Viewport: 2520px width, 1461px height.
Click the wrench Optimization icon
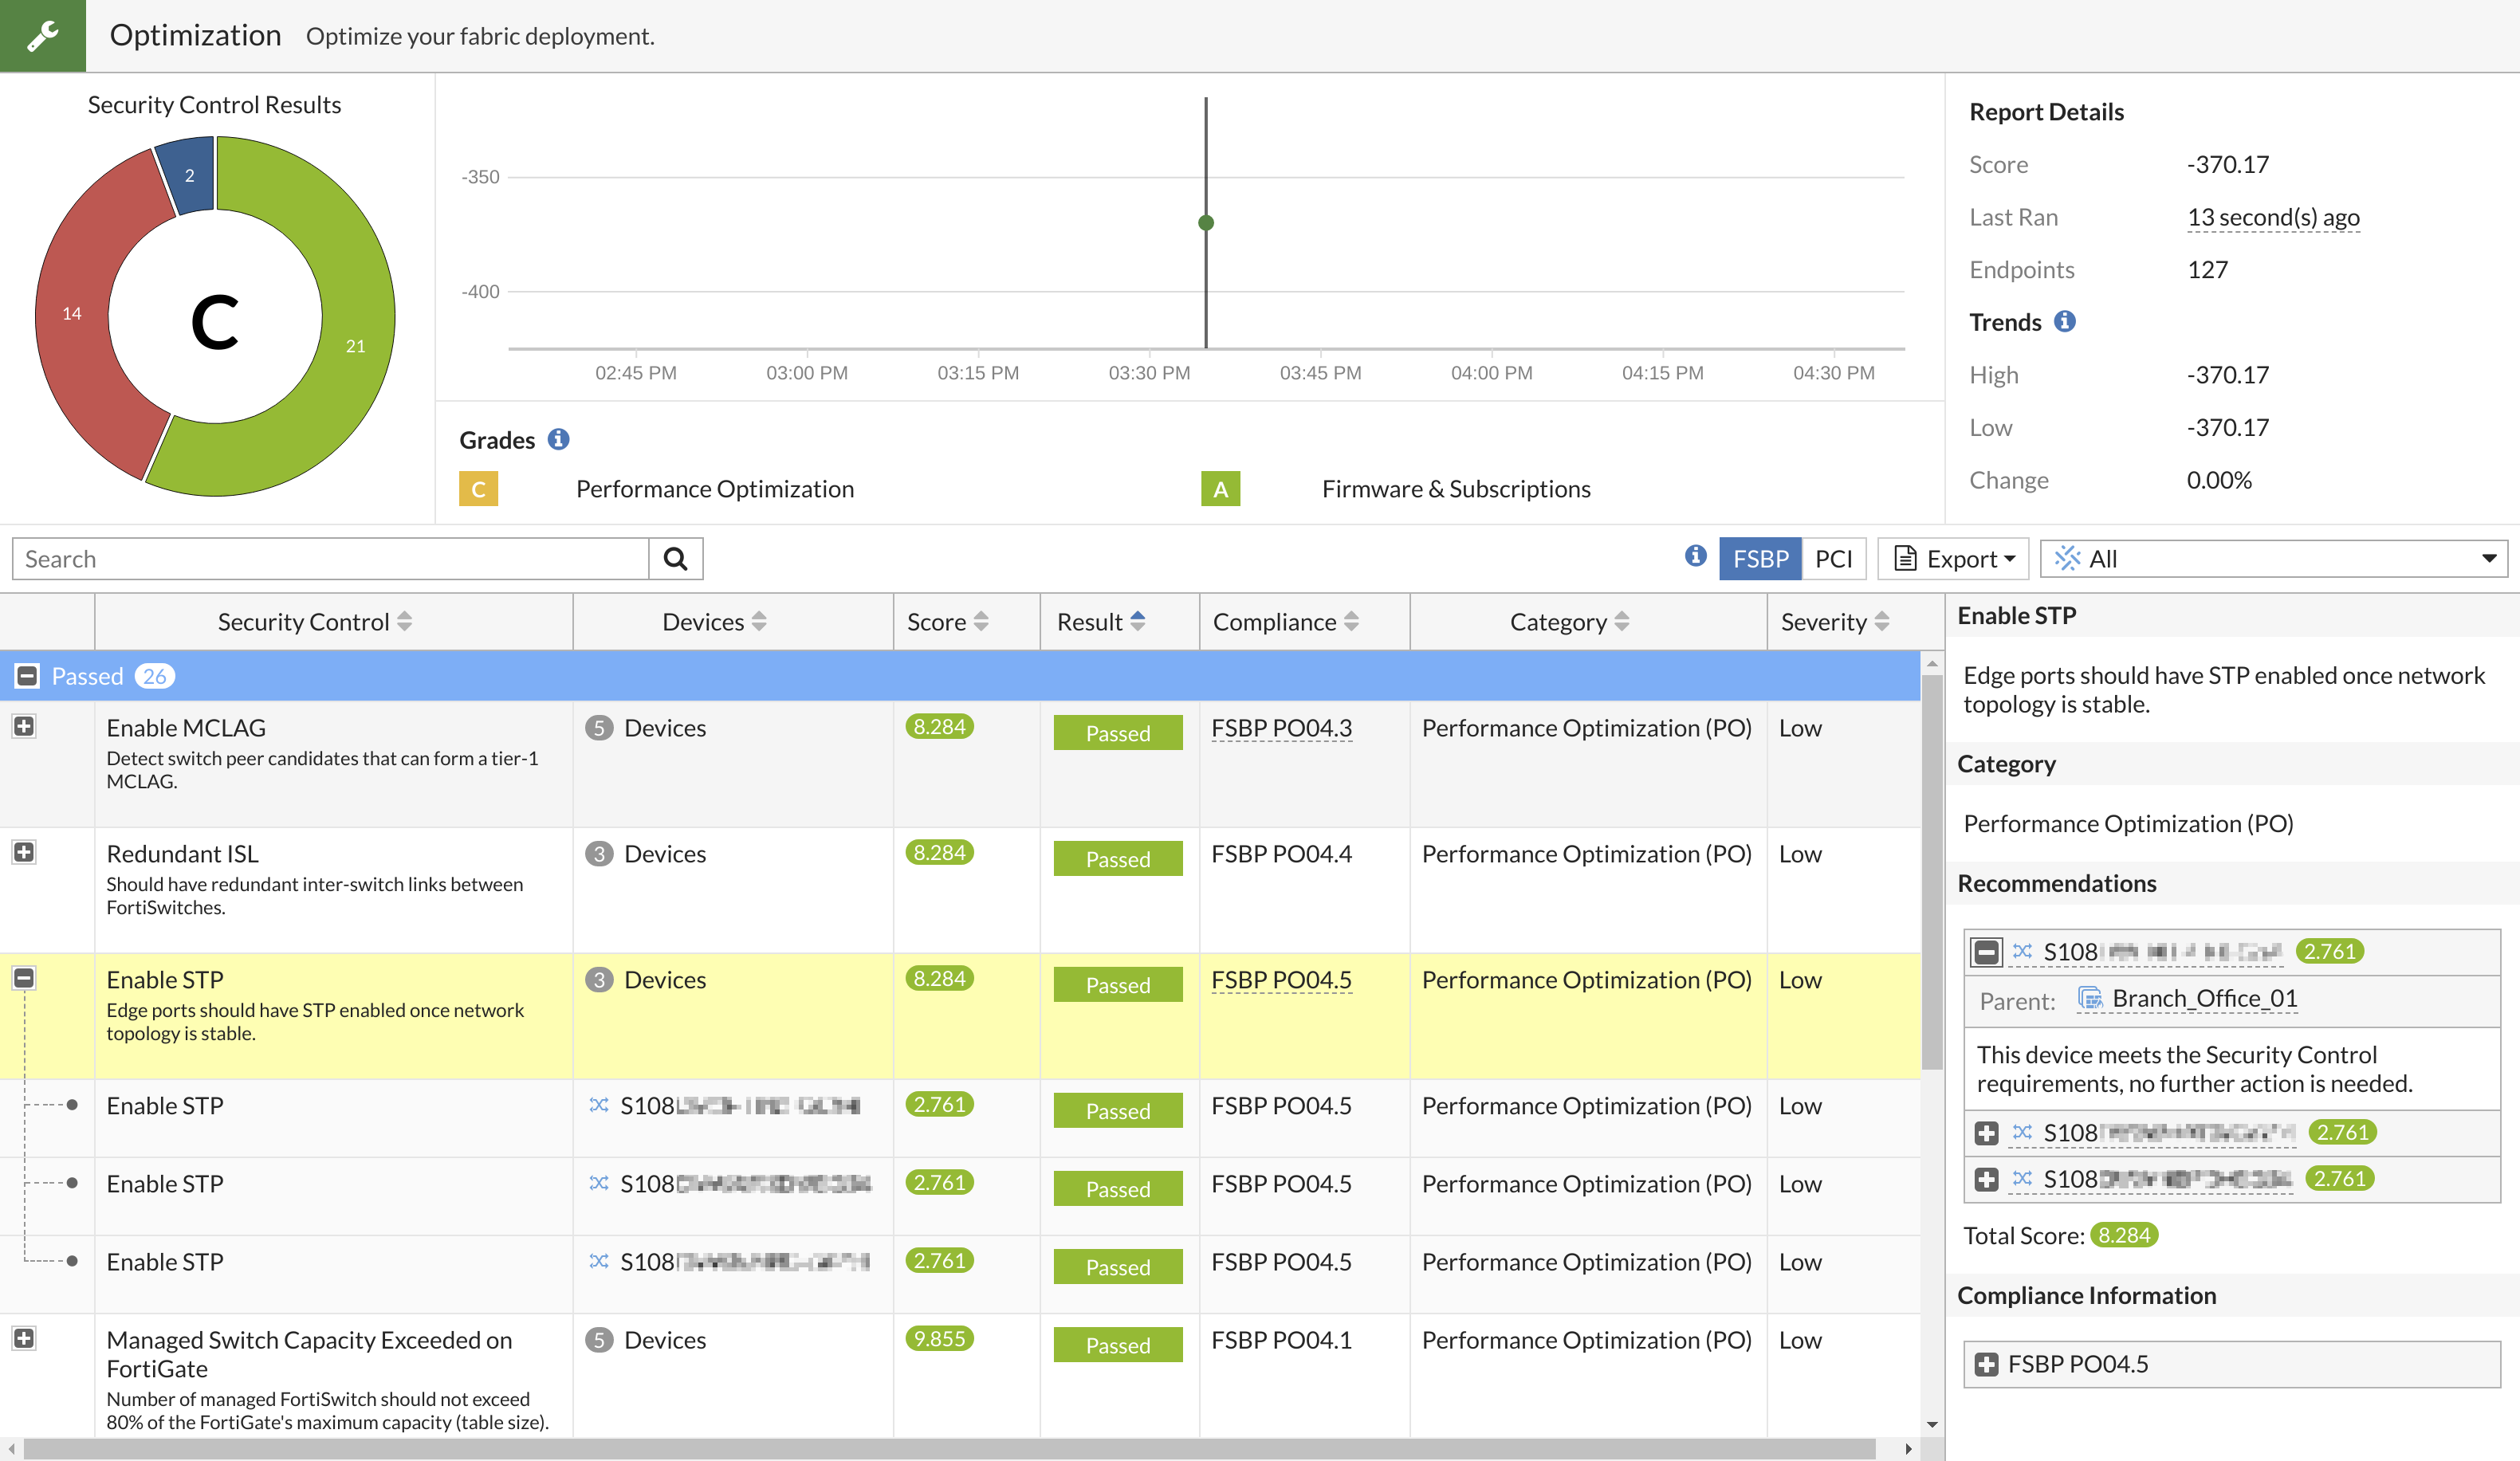[43, 35]
